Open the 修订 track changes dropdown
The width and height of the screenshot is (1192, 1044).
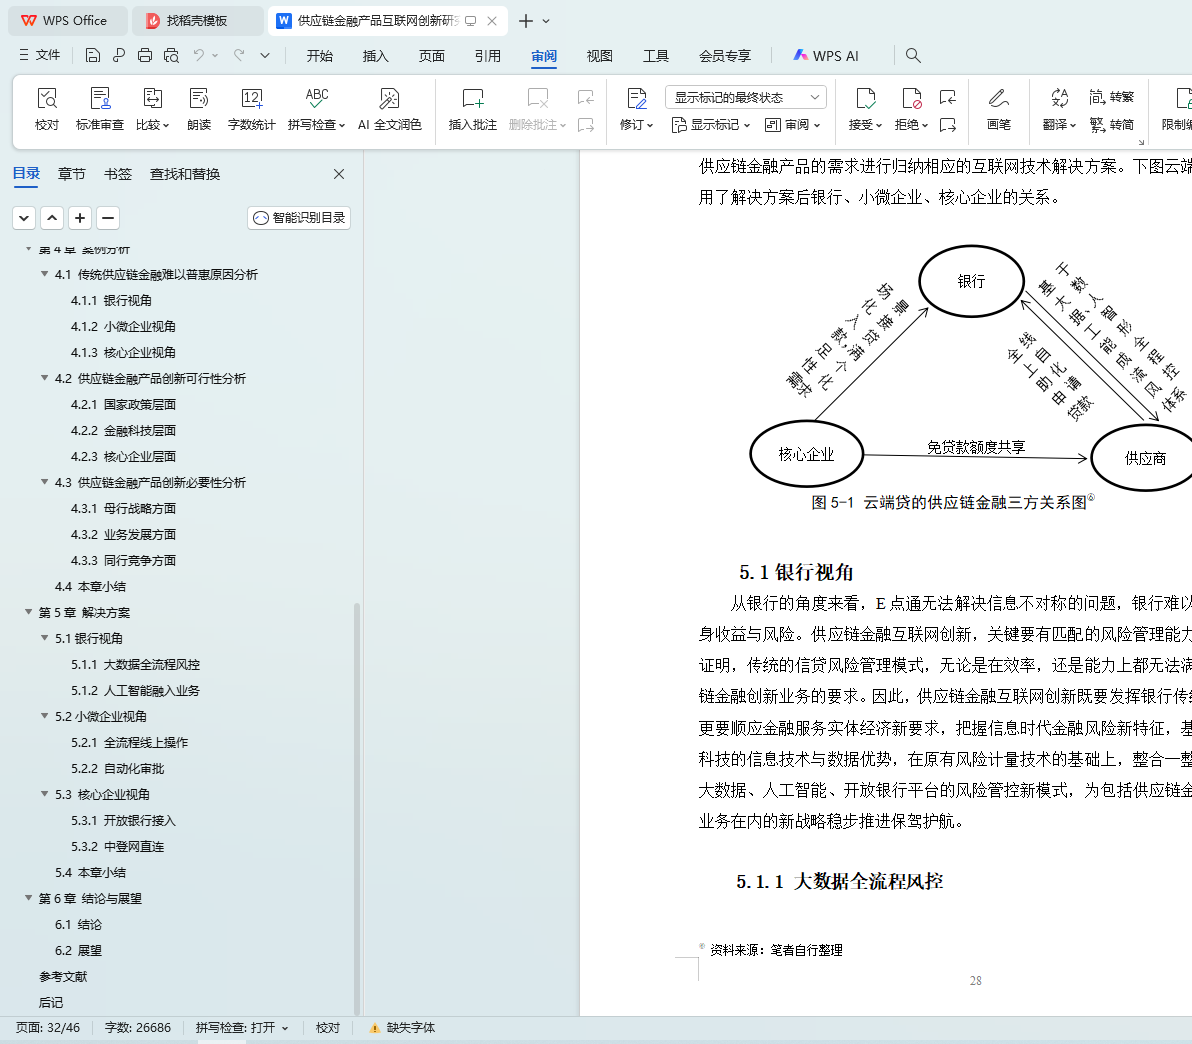point(636,109)
